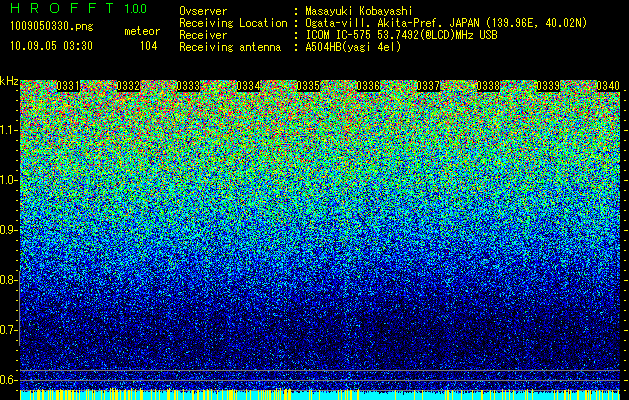Select the 0338 time marker

(x=488, y=86)
